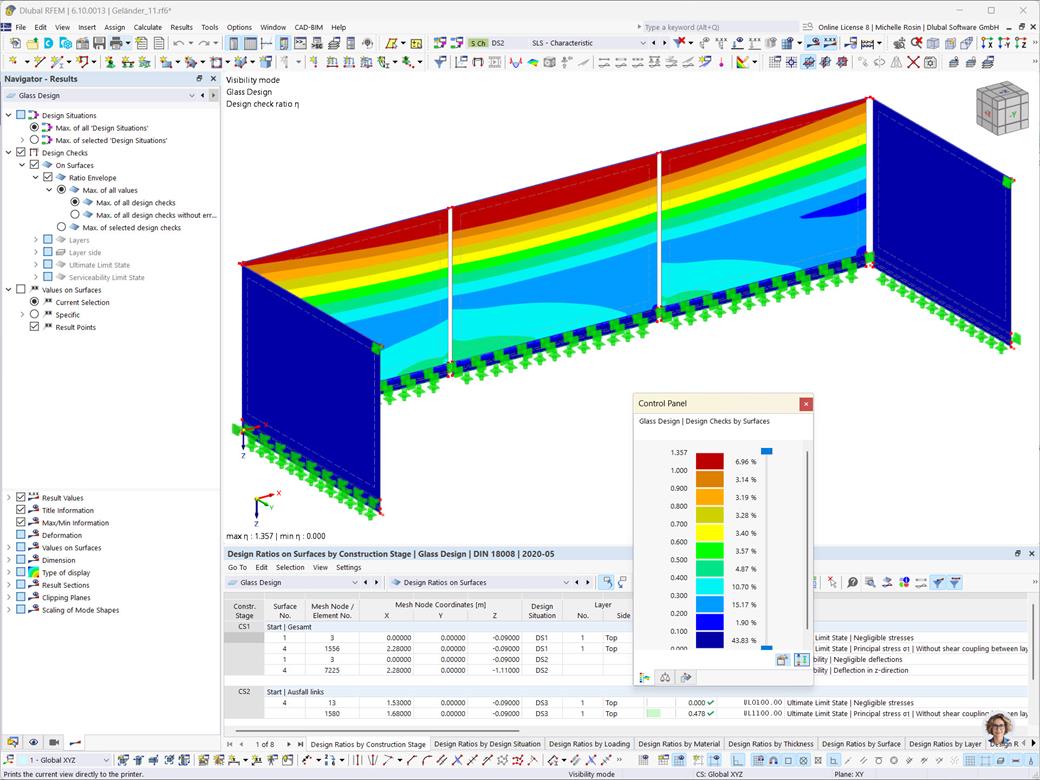
Task: Open the SLS - Characteristic combination dropdown
Action: 644,43
